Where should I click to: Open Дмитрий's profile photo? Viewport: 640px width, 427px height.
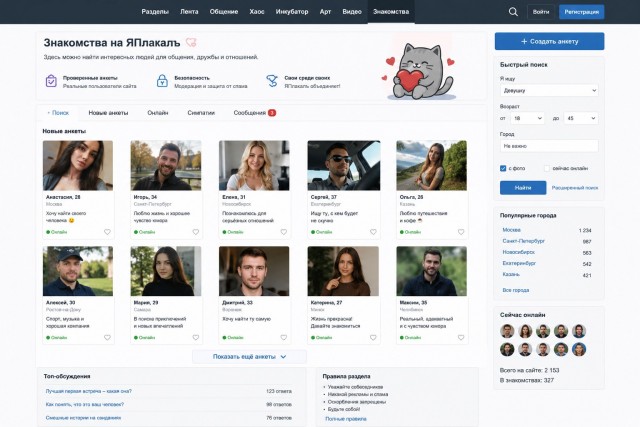tap(254, 271)
